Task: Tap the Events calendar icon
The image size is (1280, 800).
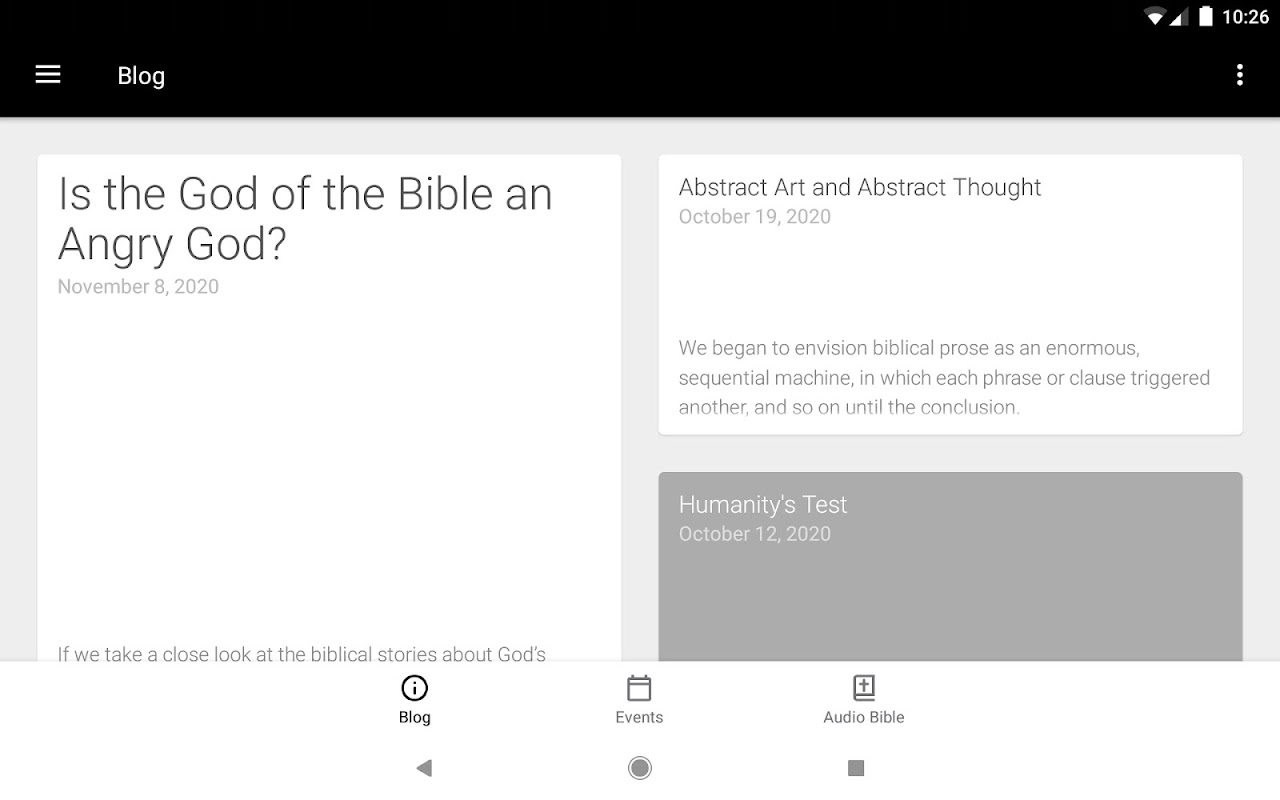Action: 639,688
